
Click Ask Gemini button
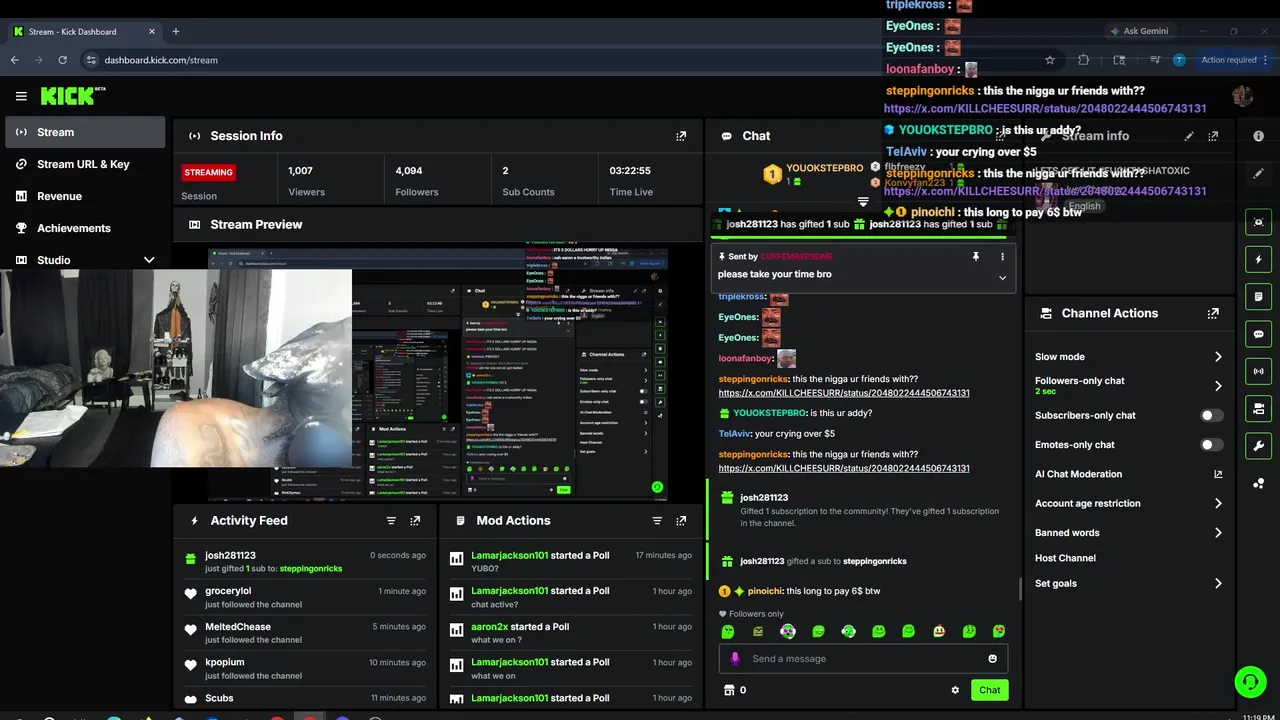pyautogui.click(x=1138, y=31)
